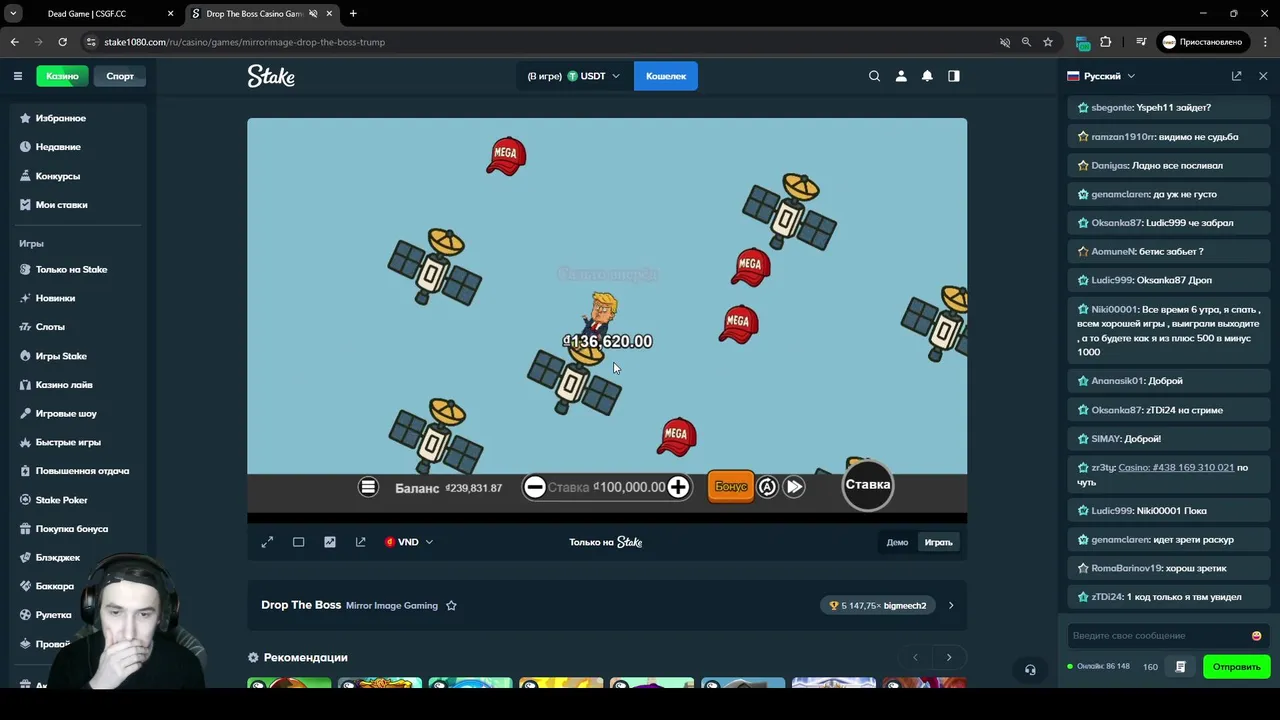Open the tab search dropdown arrow

click(13, 14)
